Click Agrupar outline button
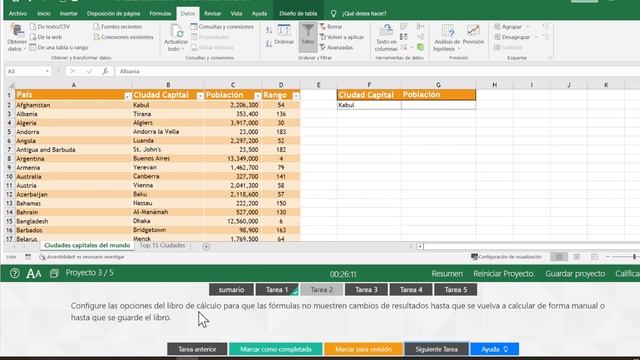The image size is (640, 360). 507,27
